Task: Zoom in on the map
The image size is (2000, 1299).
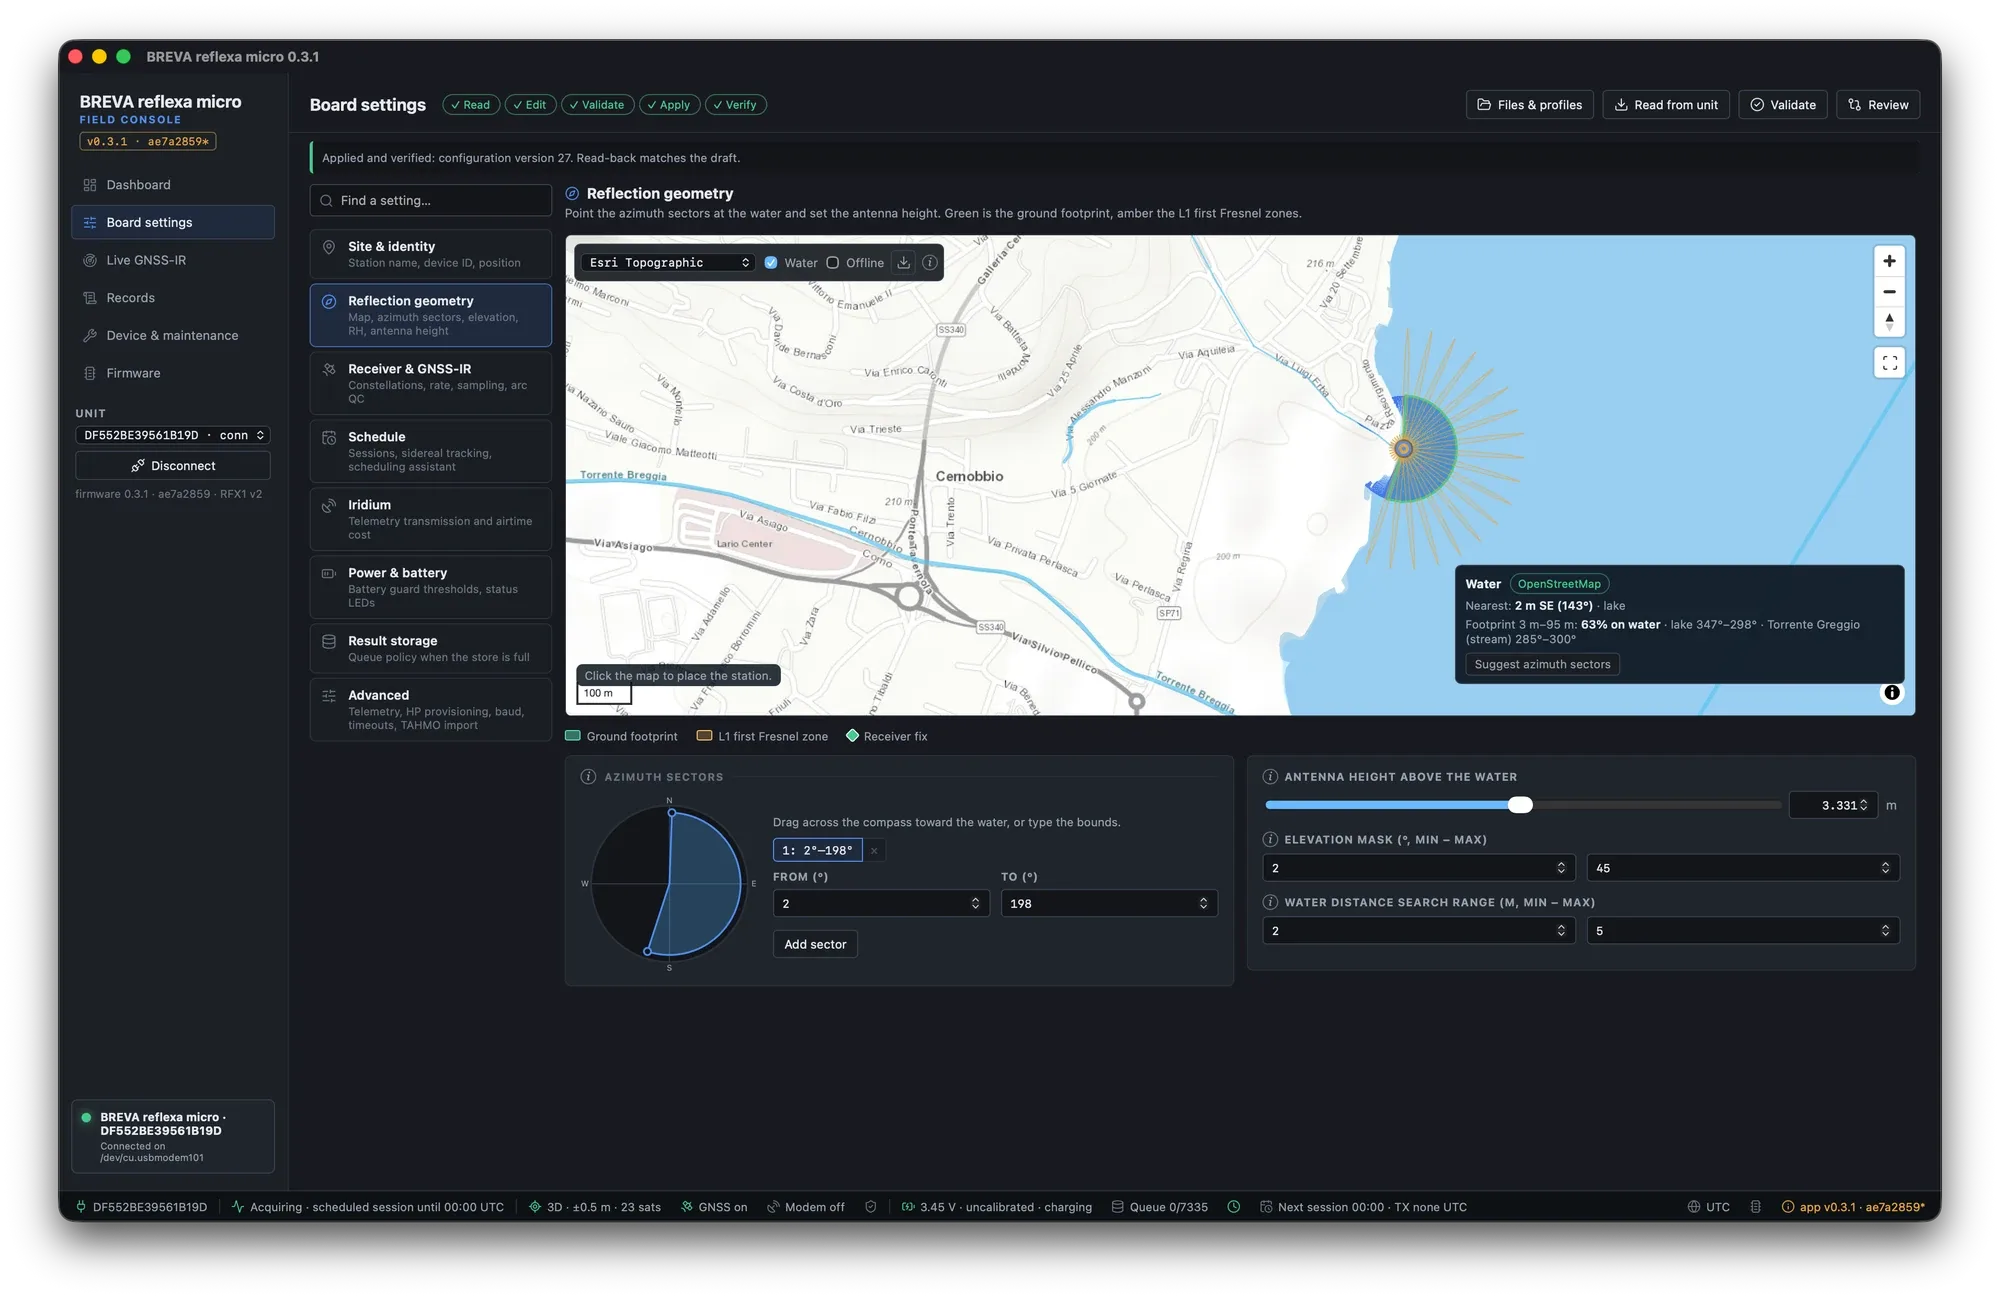Action: click(1889, 261)
